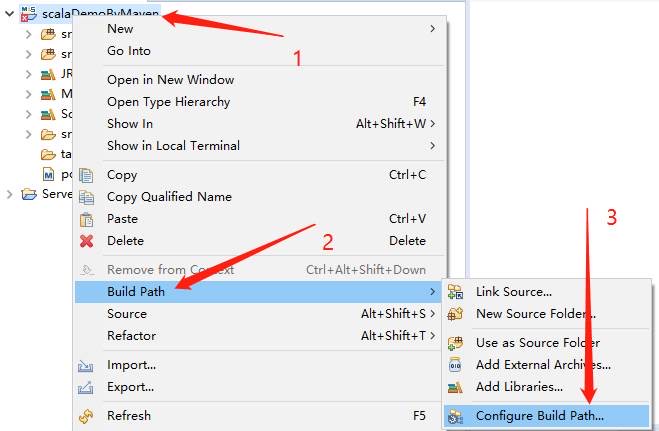Select Build Path menu entry
Screen dimensions: 659x431
click(136, 292)
